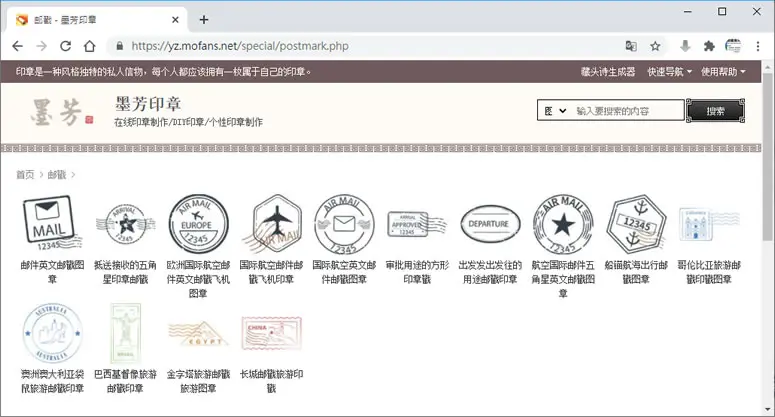Image resolution: width=775 pixels, height=417 pixels.
Task: Open the browser three-dot menu
Action: 758,46
